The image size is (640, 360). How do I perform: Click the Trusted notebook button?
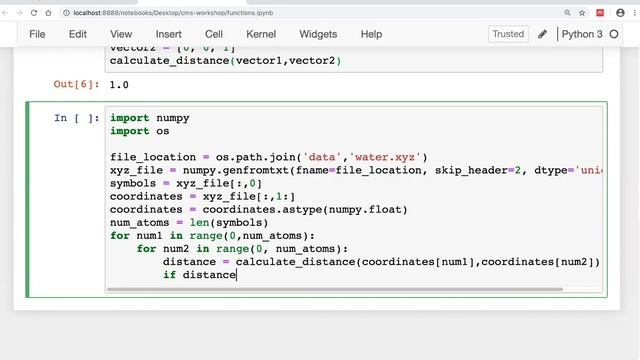click(x=508, y=34)
